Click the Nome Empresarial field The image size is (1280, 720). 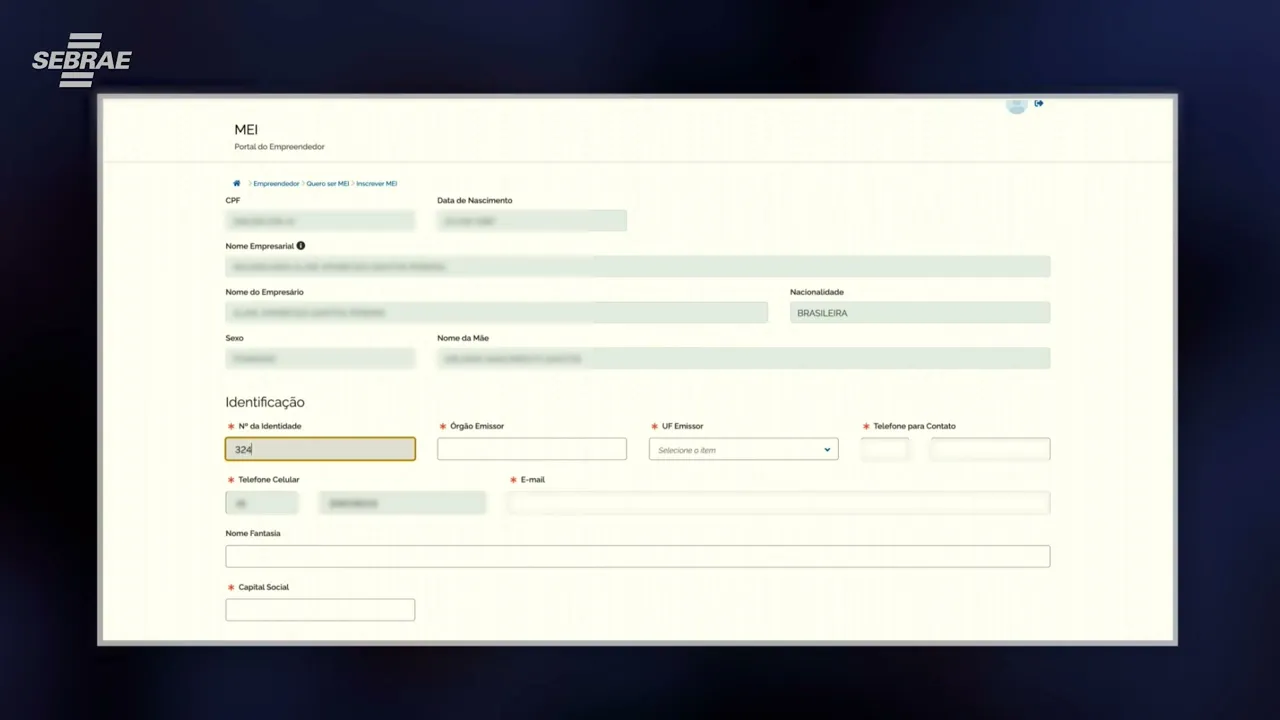(638, 267)
